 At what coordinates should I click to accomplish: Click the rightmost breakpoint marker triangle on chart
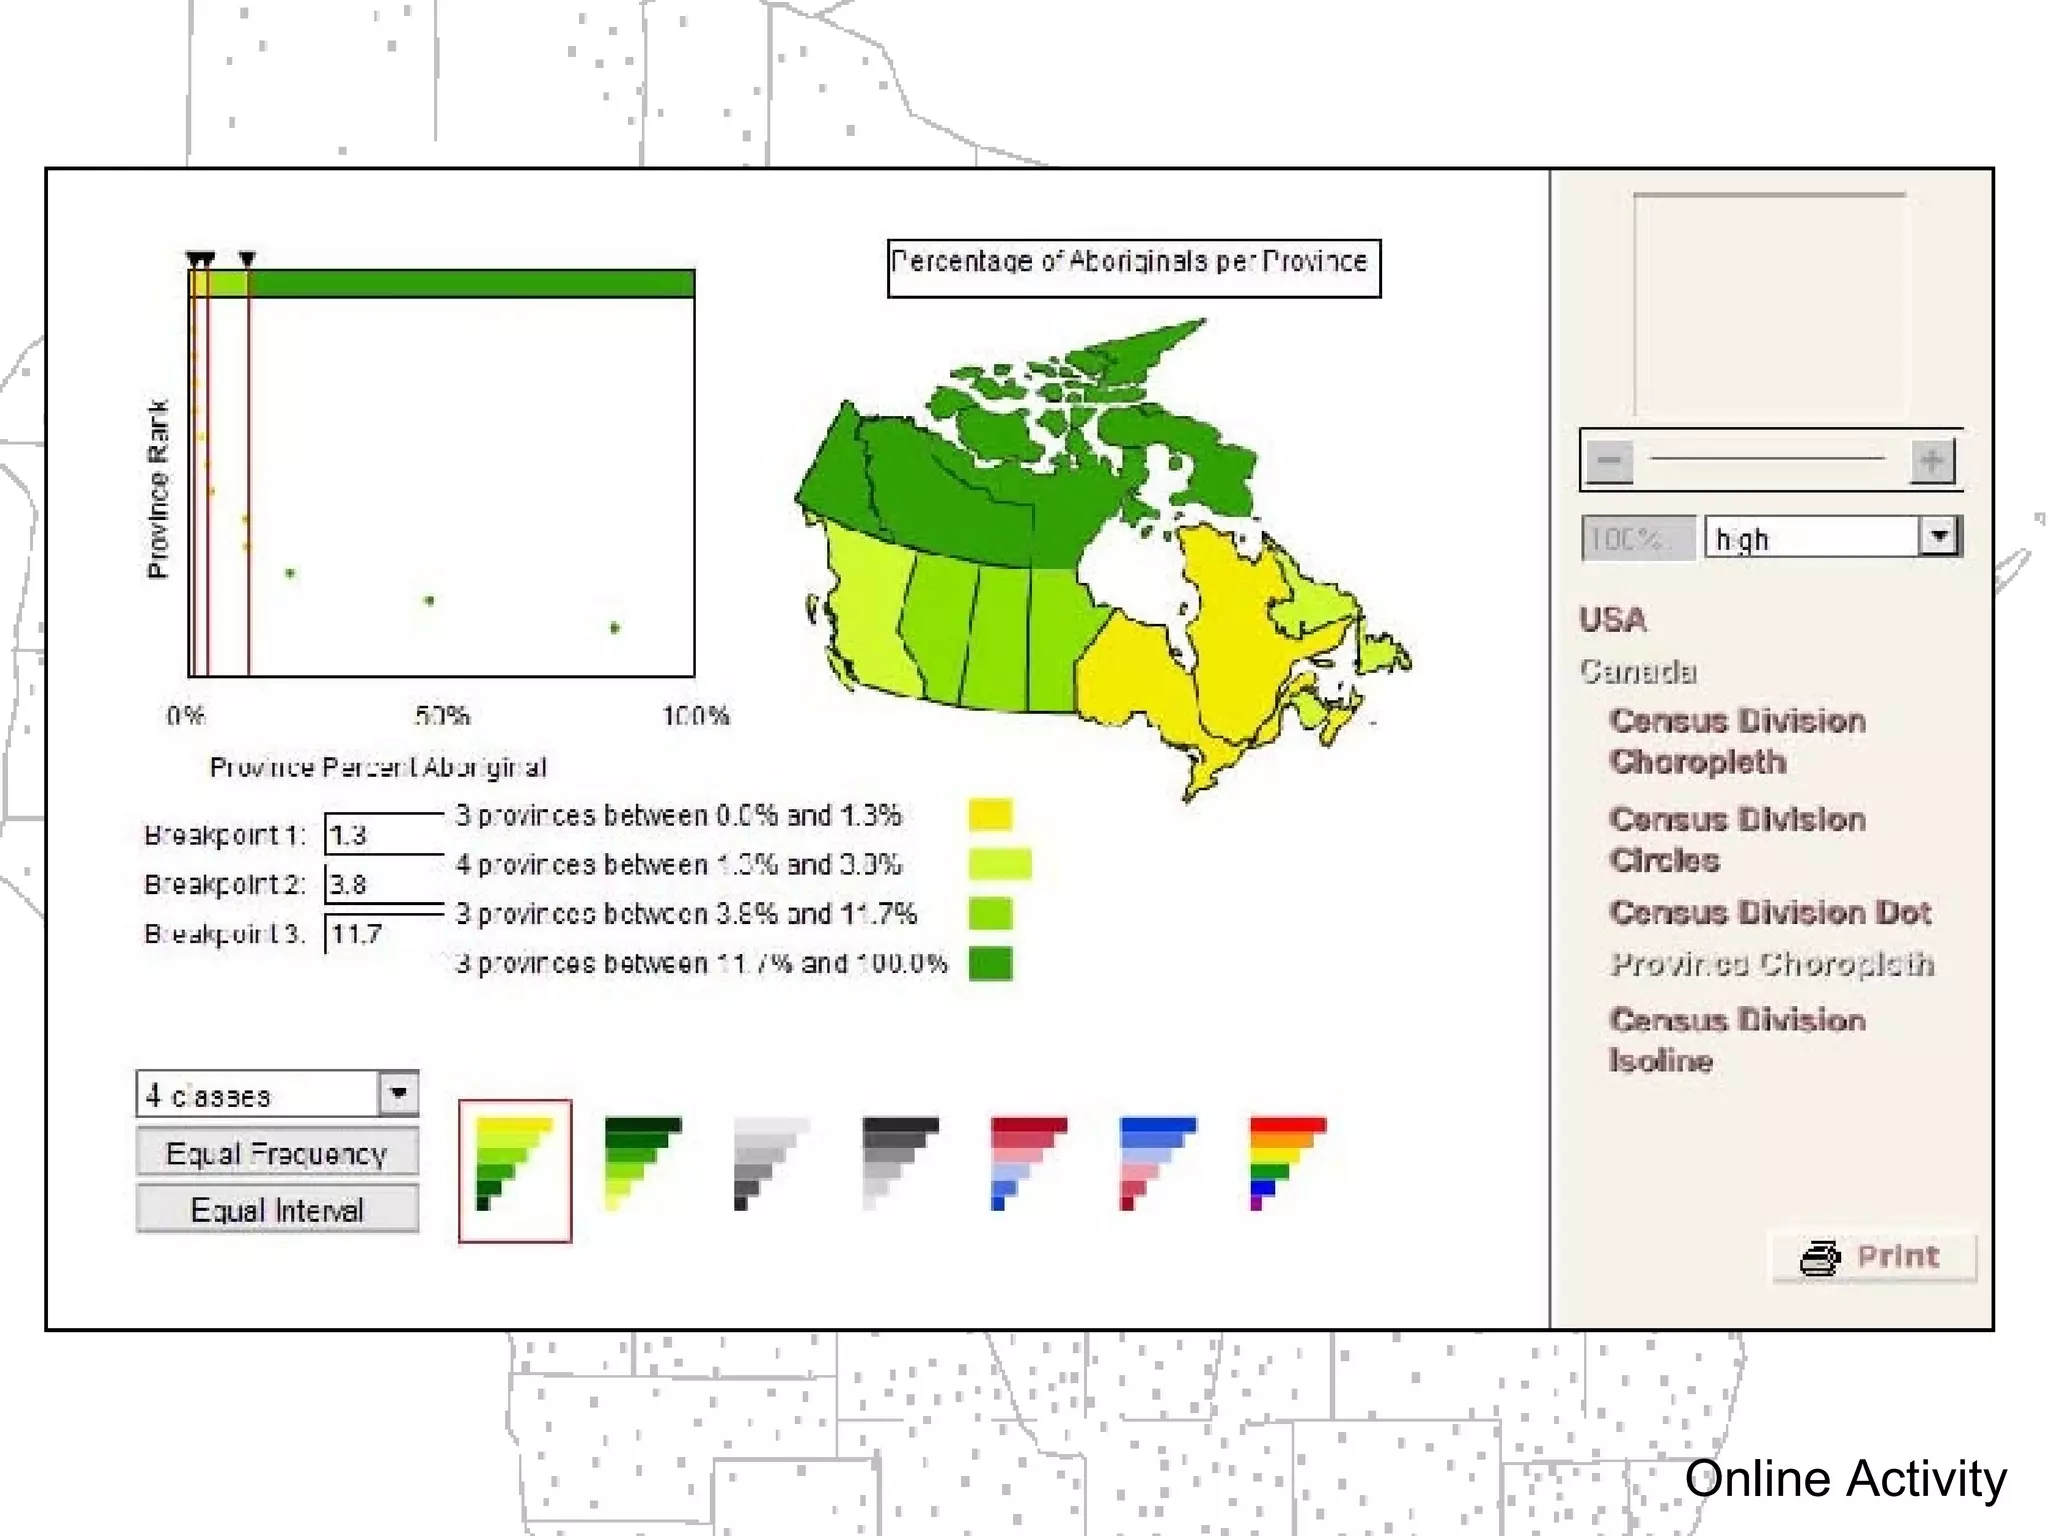point(247,259)
